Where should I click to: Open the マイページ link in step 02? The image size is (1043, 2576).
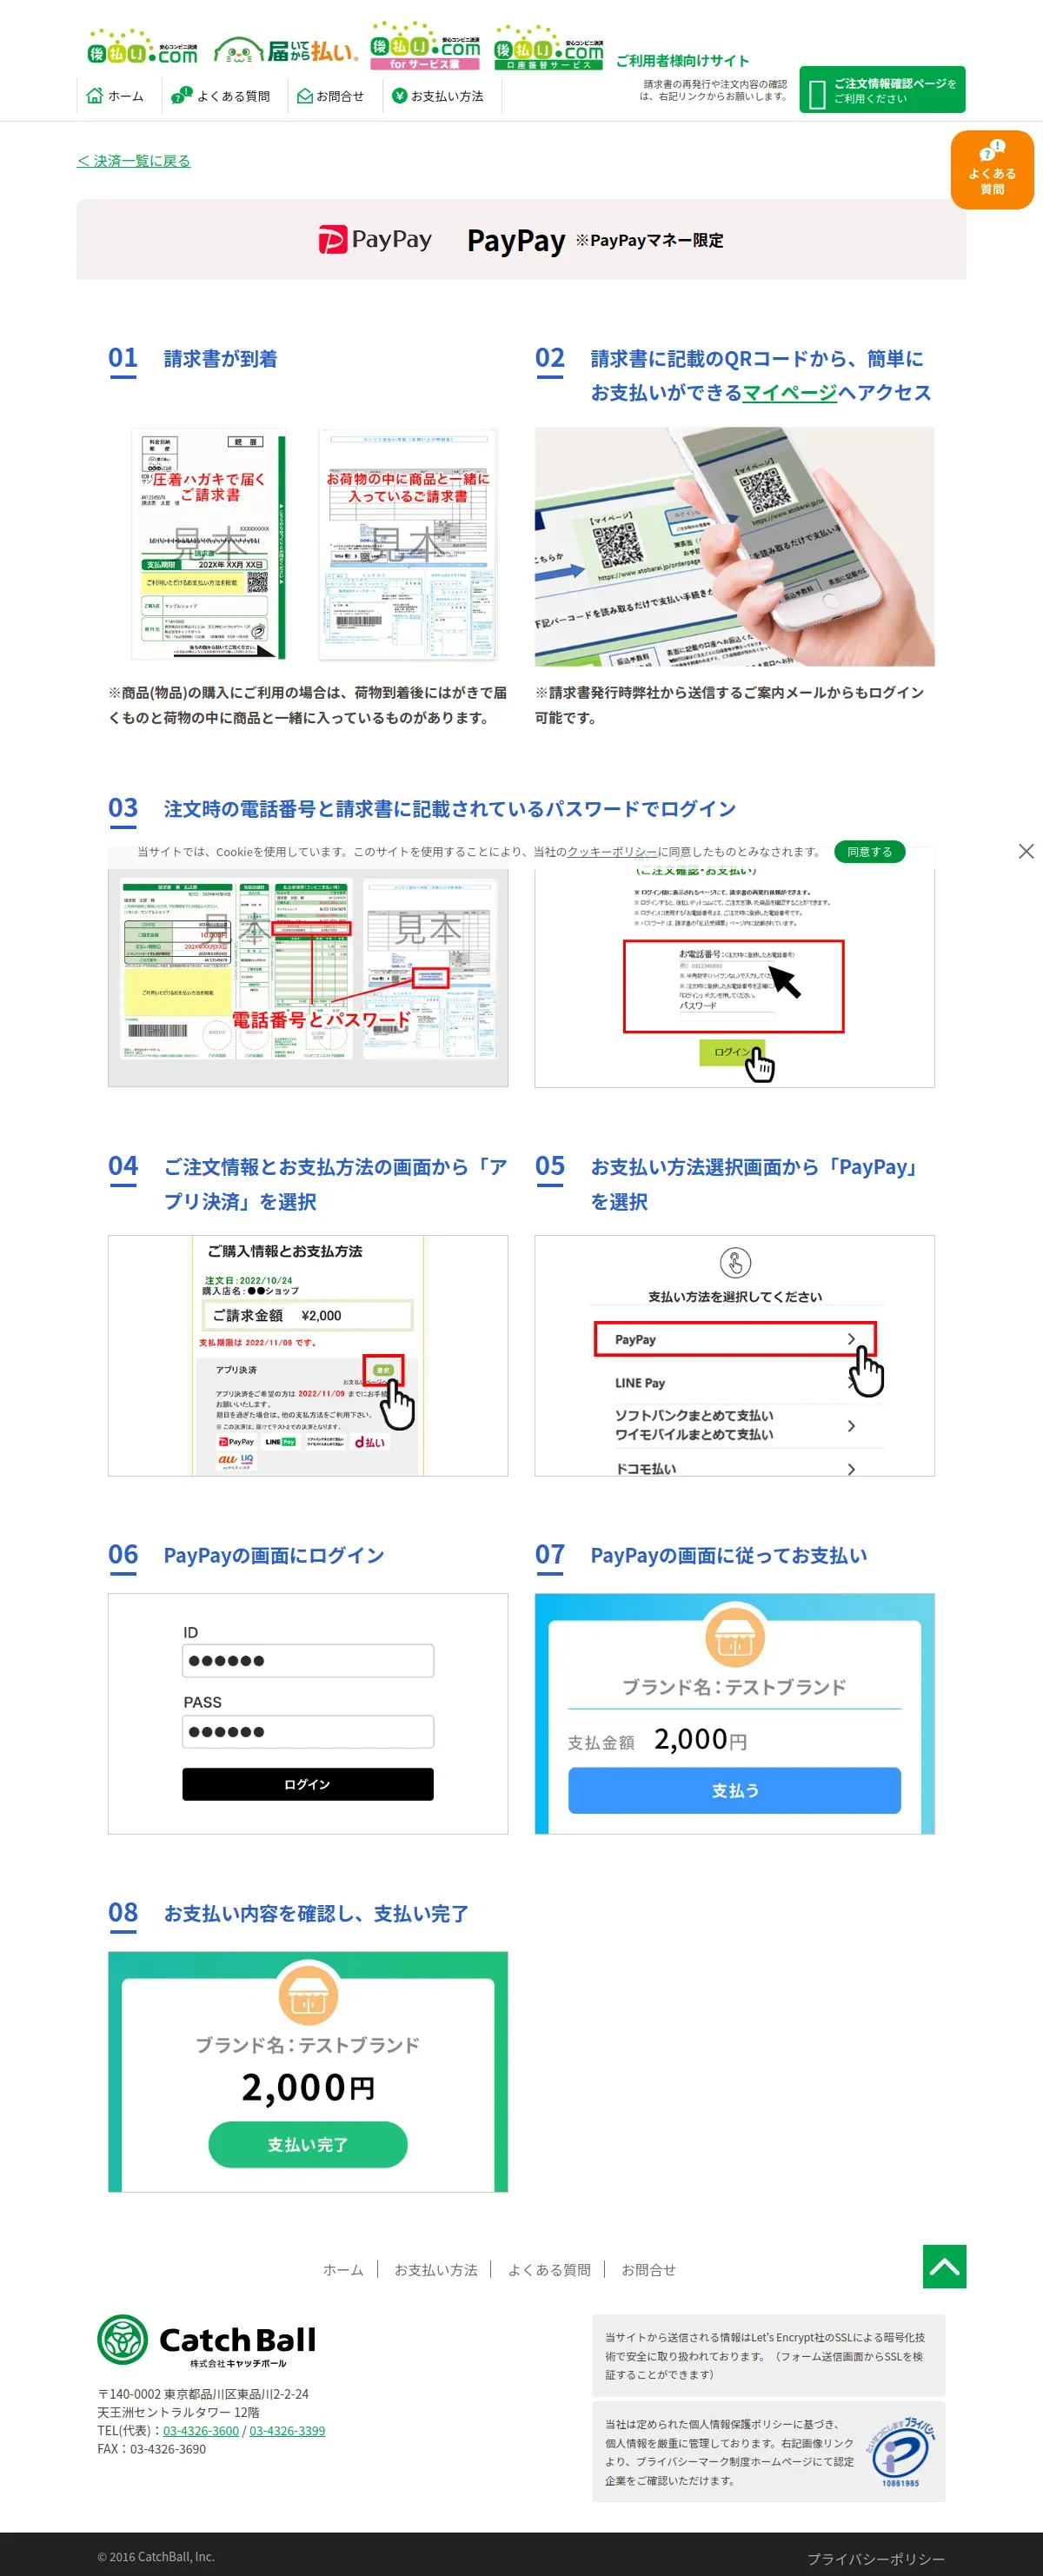pos(789,393)
